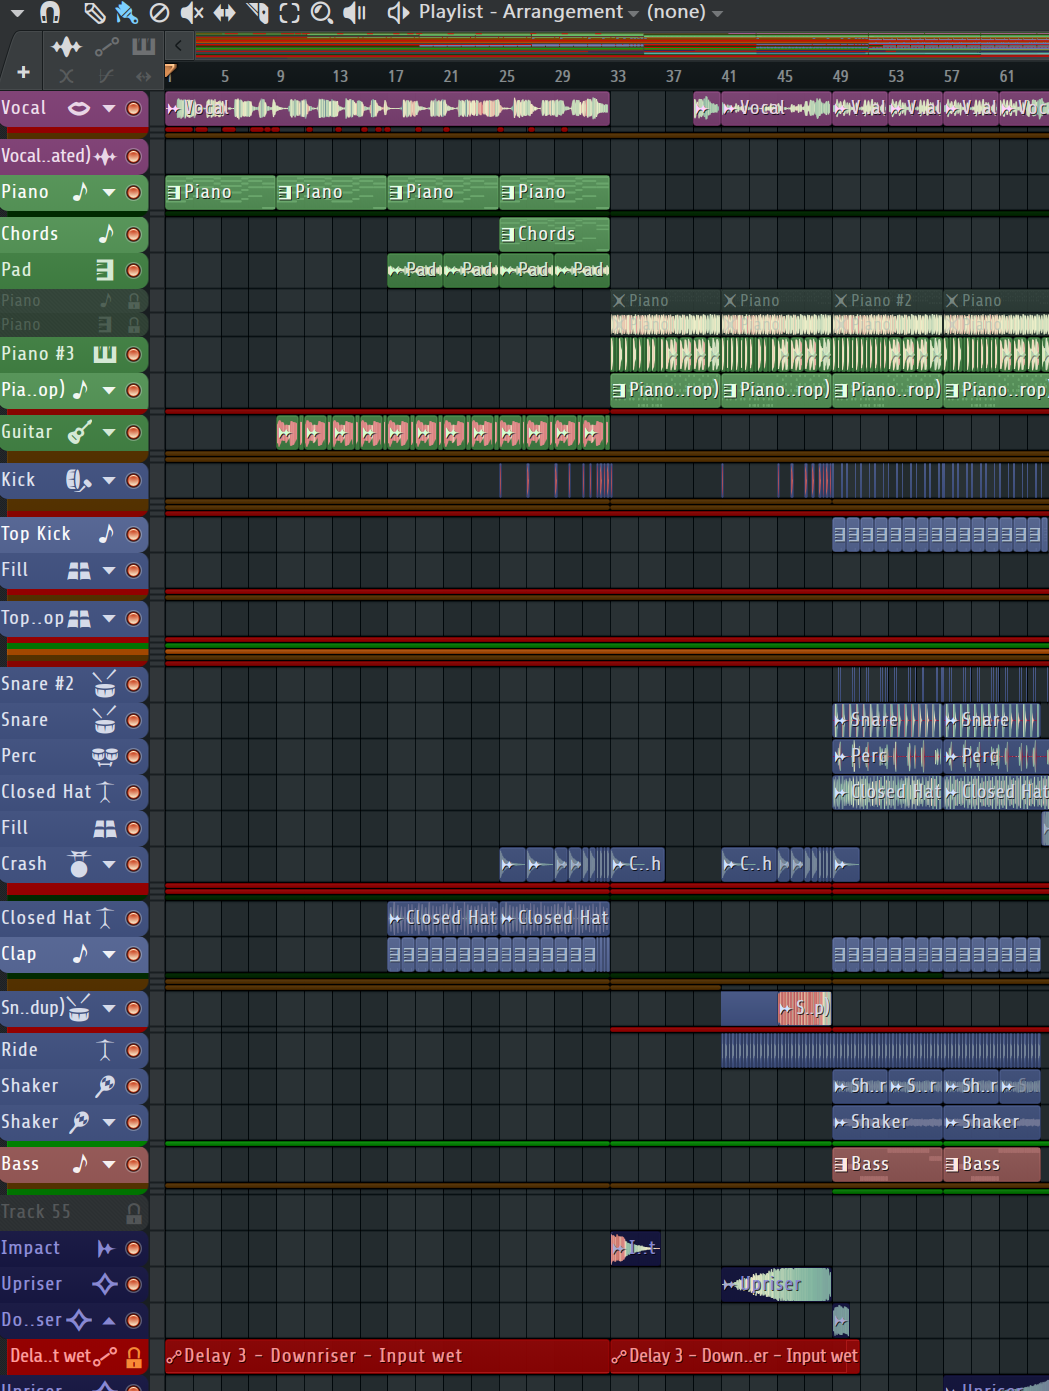Viewport: 1049px width, 1391px height.
Task: Choose the Select tool
Action: click(289, 12)
